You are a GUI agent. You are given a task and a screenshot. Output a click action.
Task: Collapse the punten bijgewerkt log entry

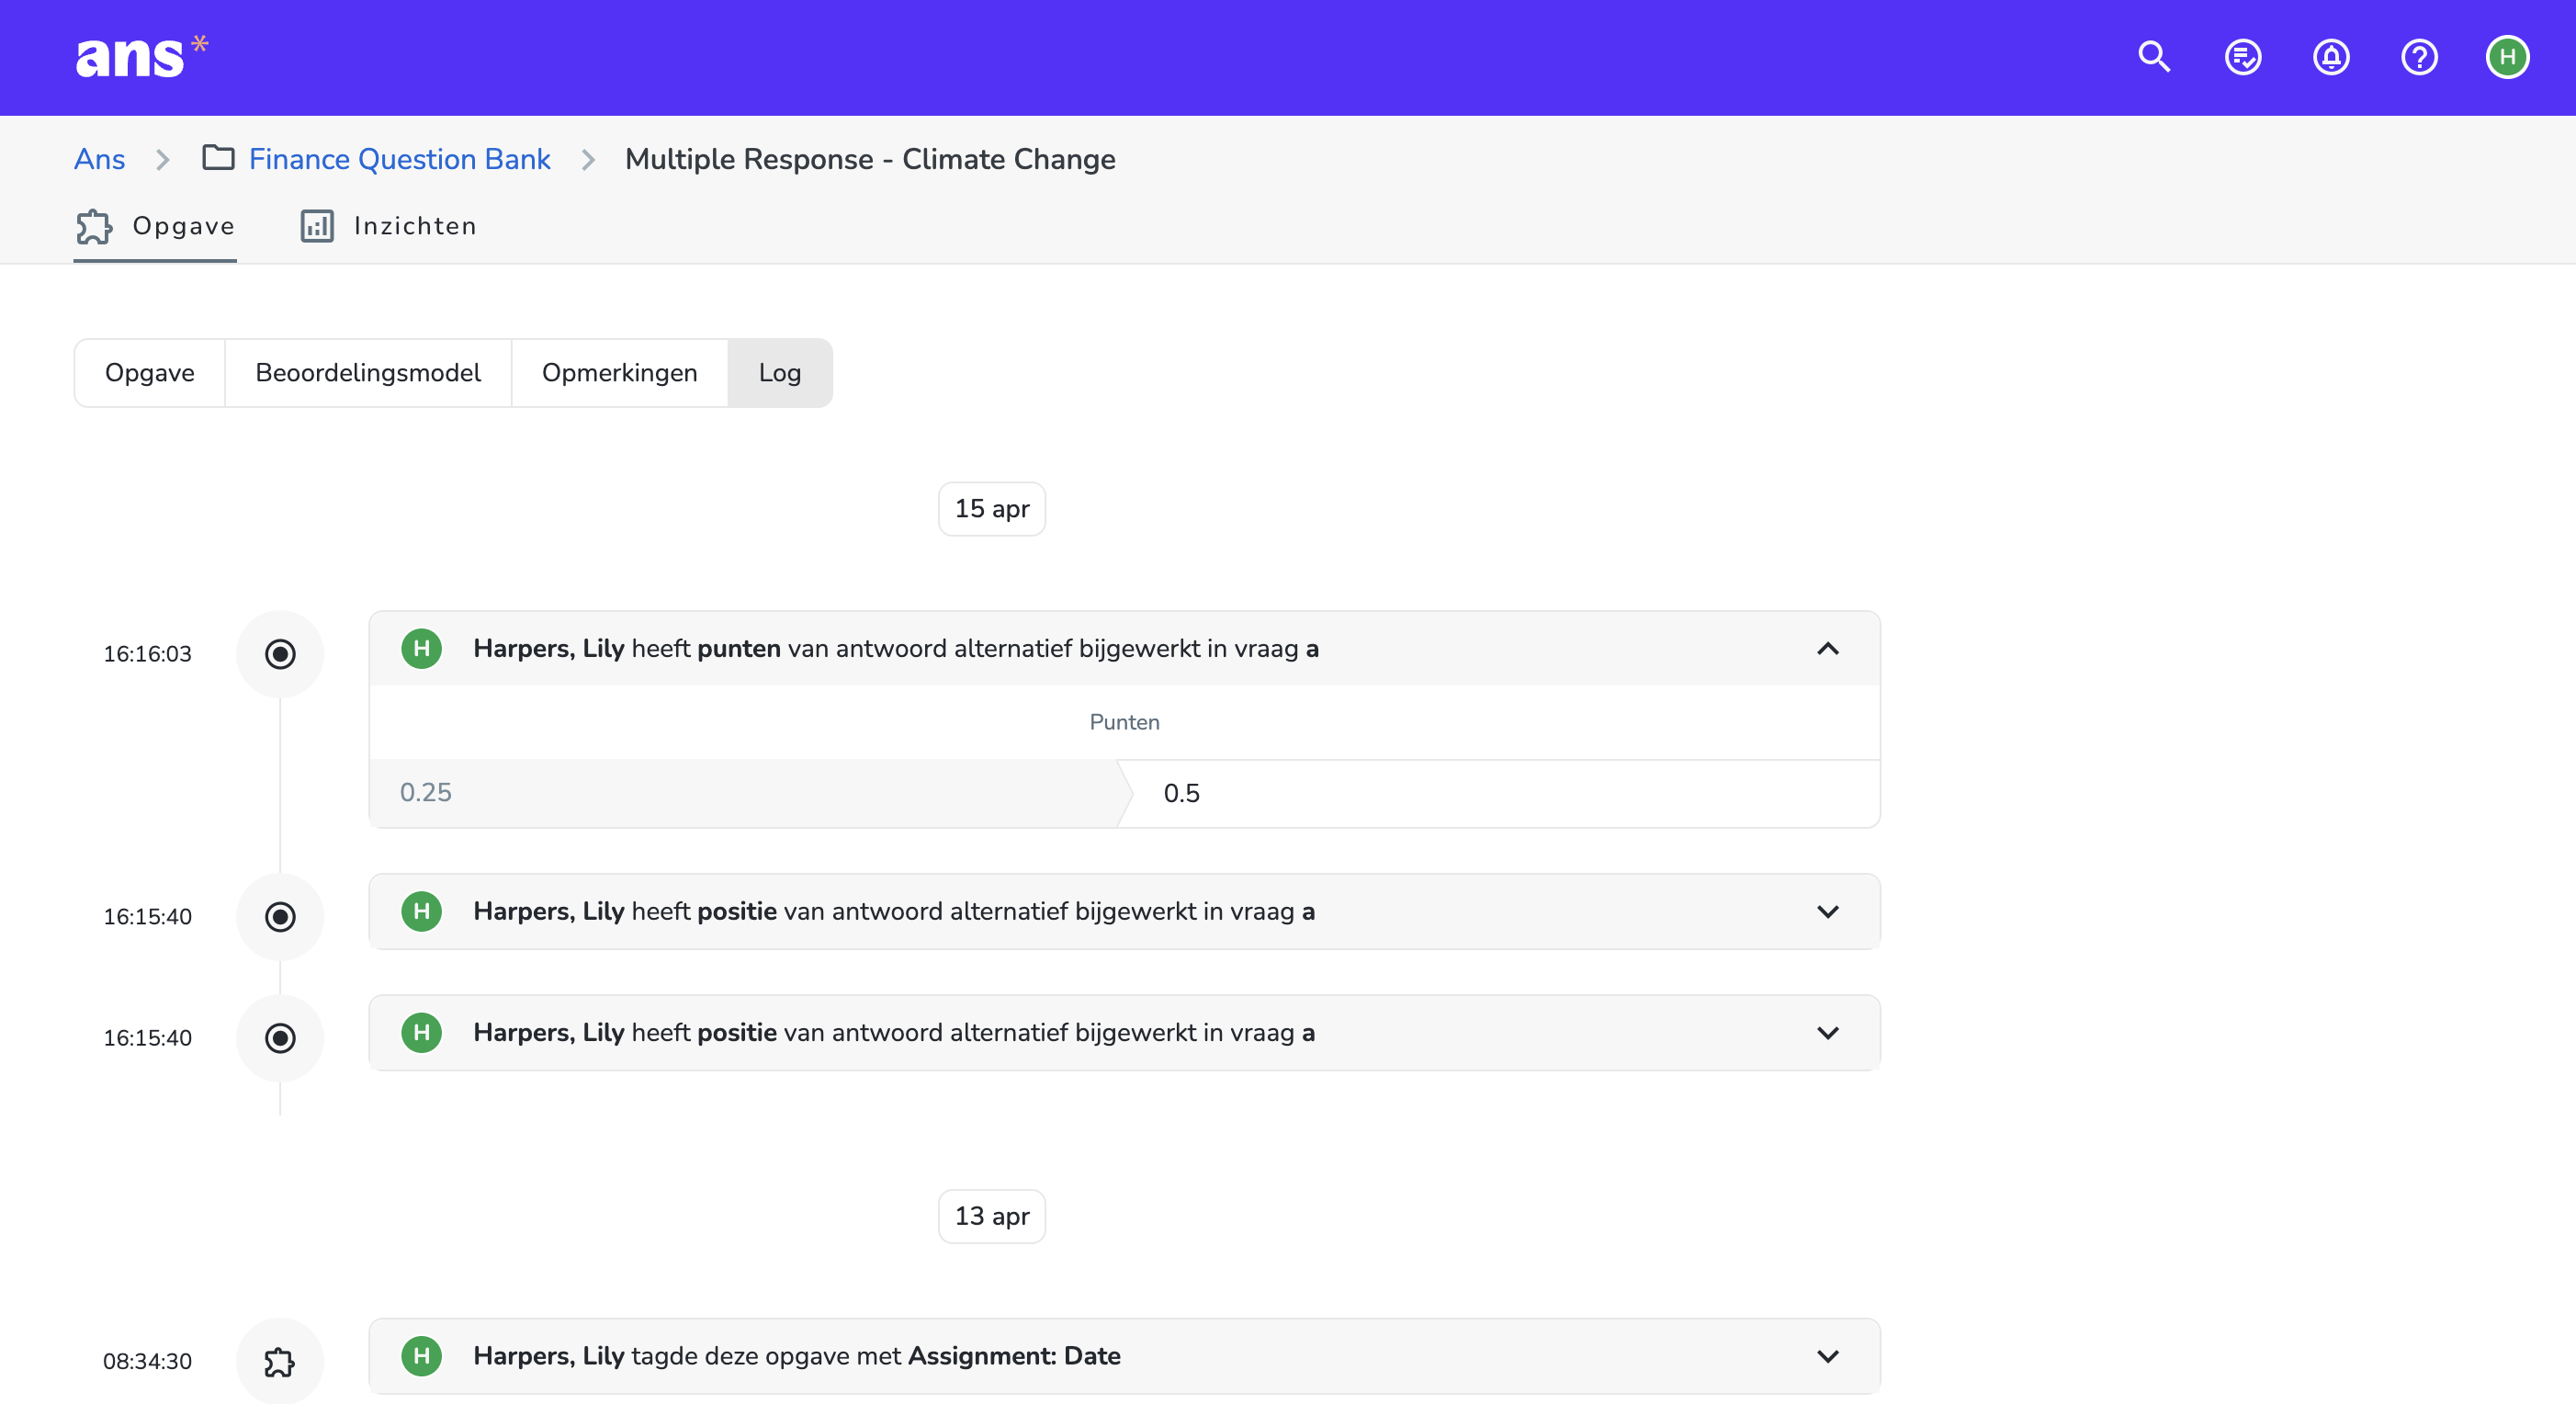tap(1827, 649)
